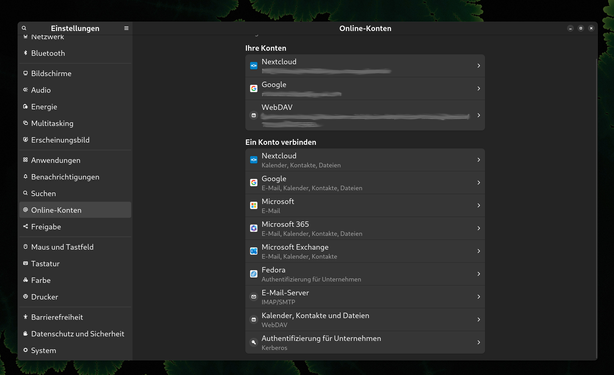Click the System gear icon

tap(25, 350)
